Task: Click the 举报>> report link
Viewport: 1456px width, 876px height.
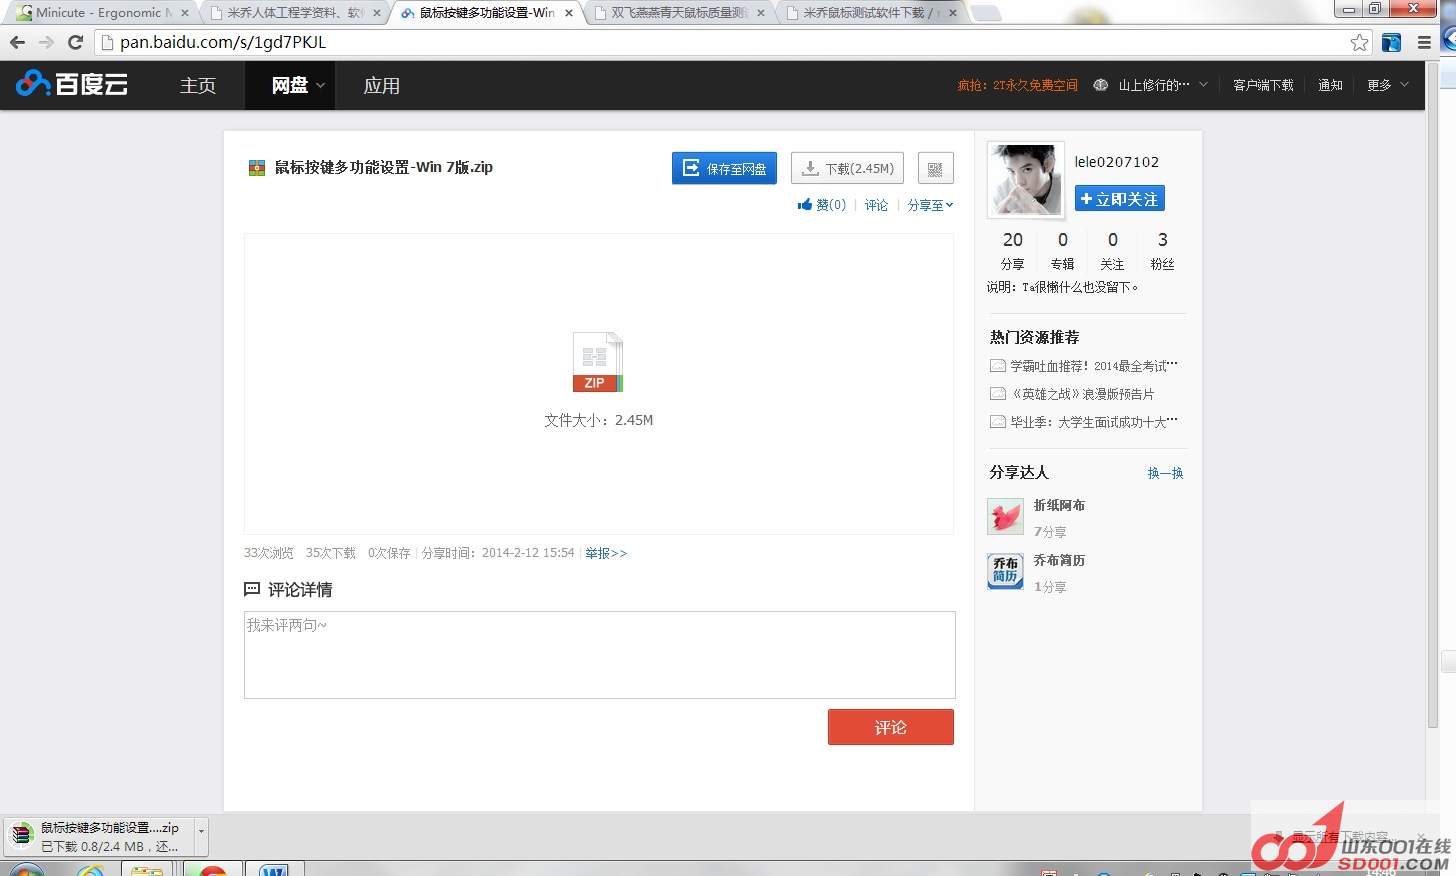Action: 606,553
